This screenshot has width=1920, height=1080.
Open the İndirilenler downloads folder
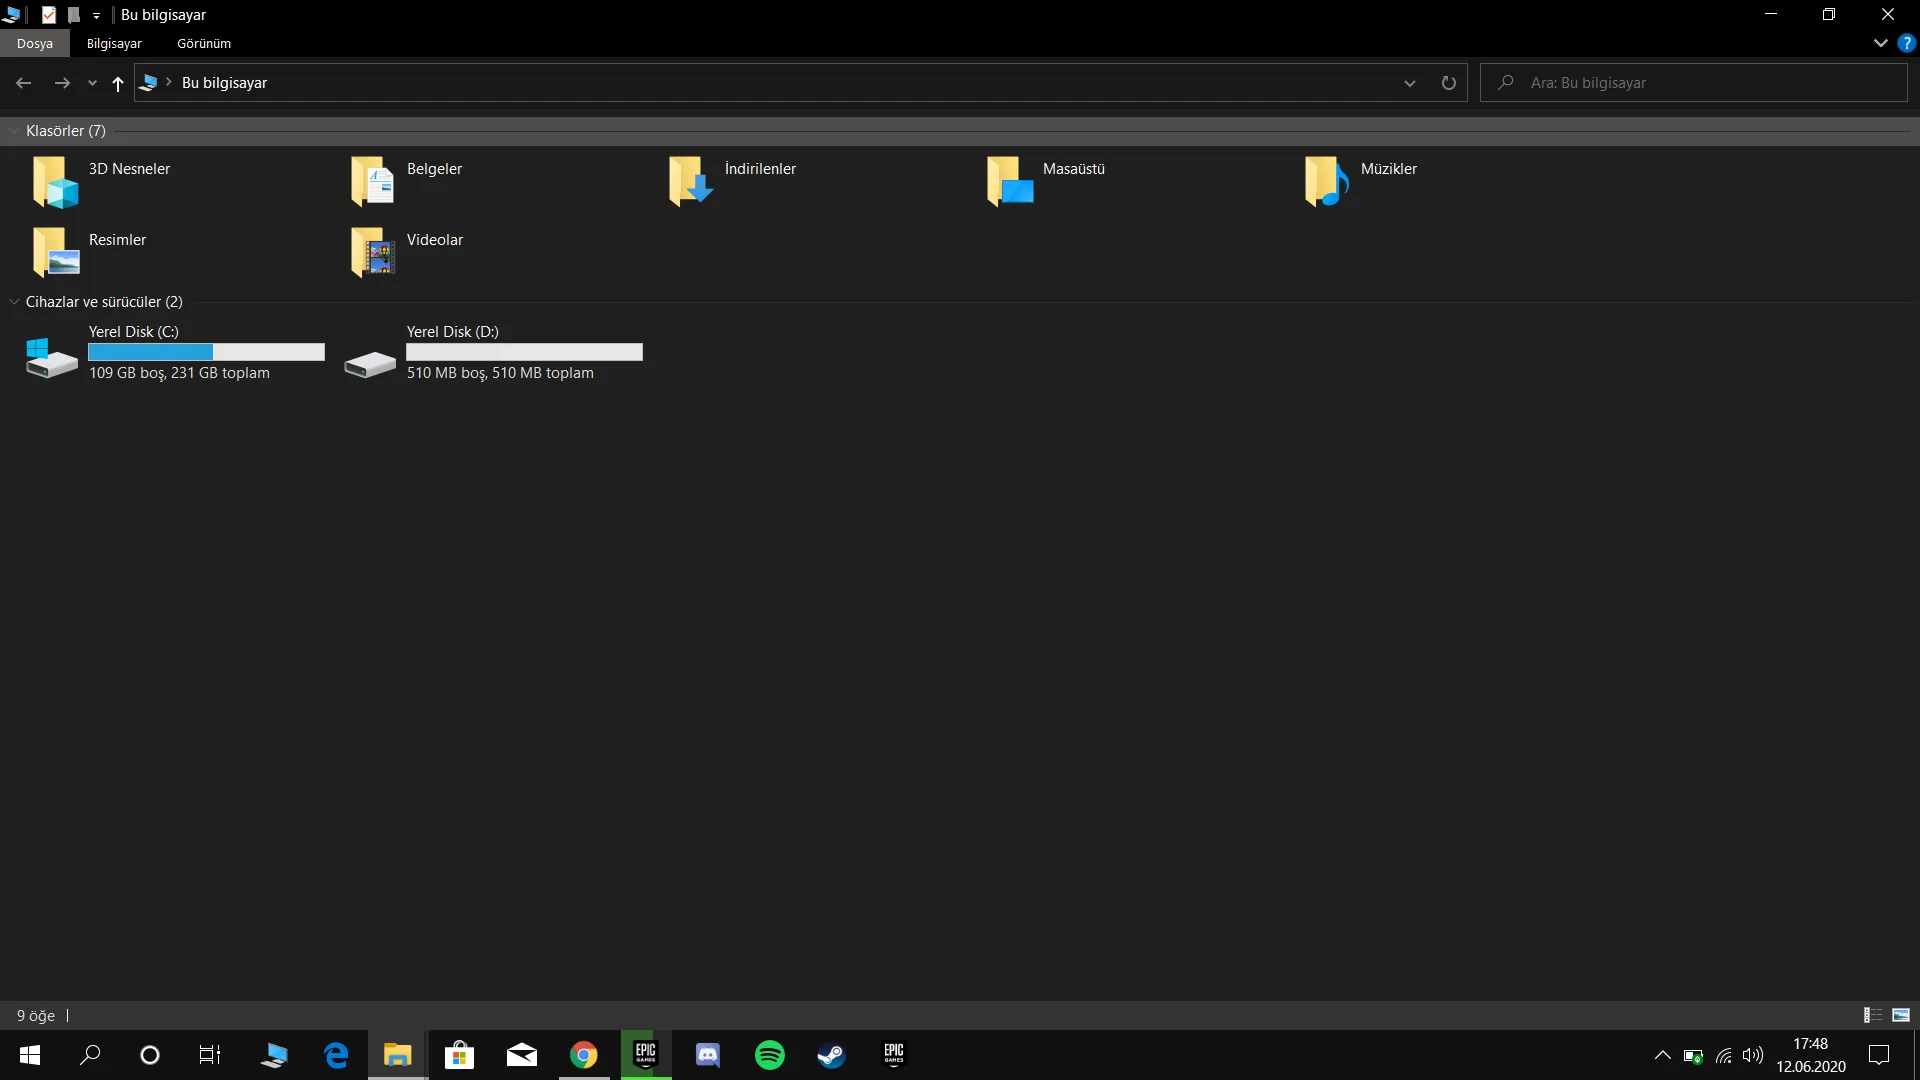pos(690,182)
